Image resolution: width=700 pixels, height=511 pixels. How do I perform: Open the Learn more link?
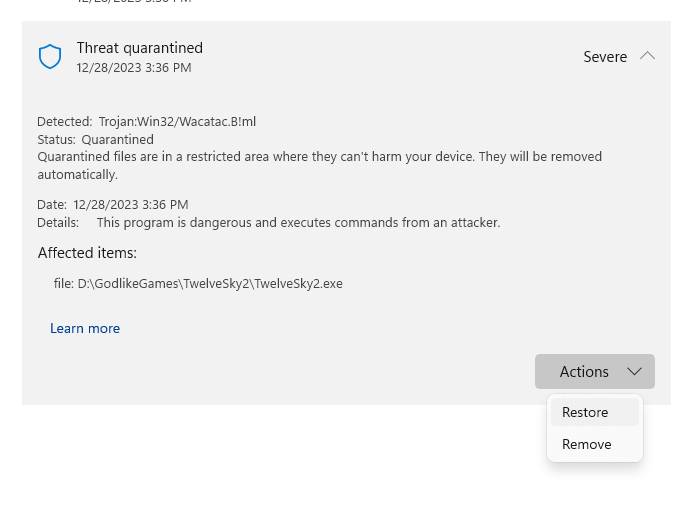coord(85,328)
